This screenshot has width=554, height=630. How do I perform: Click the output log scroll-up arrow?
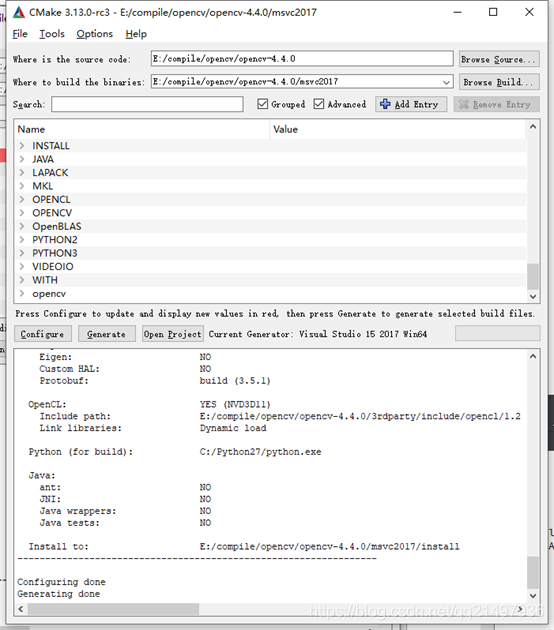point(533,356)
